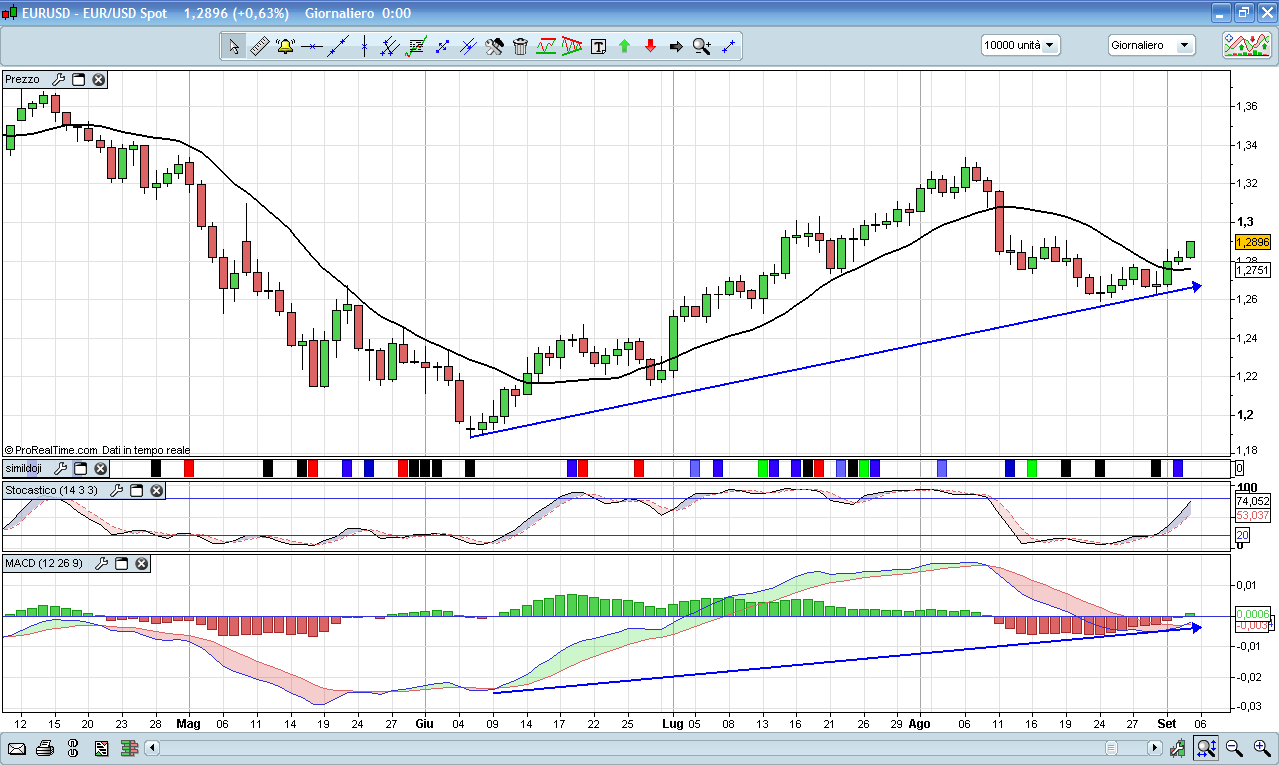This screenshot has height=765, width=1279.
Task: Toggle the arrow cursor selection mode
Action: coord(233,46)
